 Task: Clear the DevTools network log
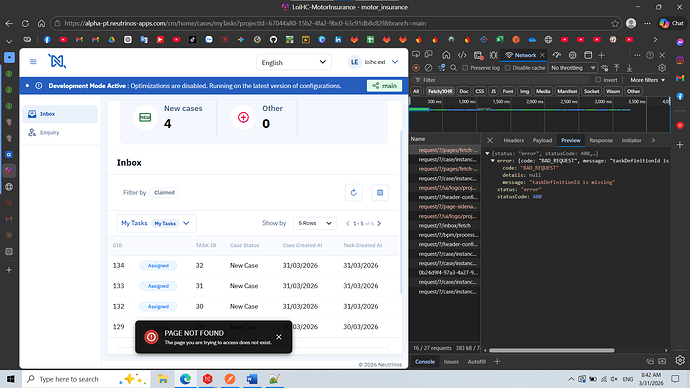tap(428, 68)
